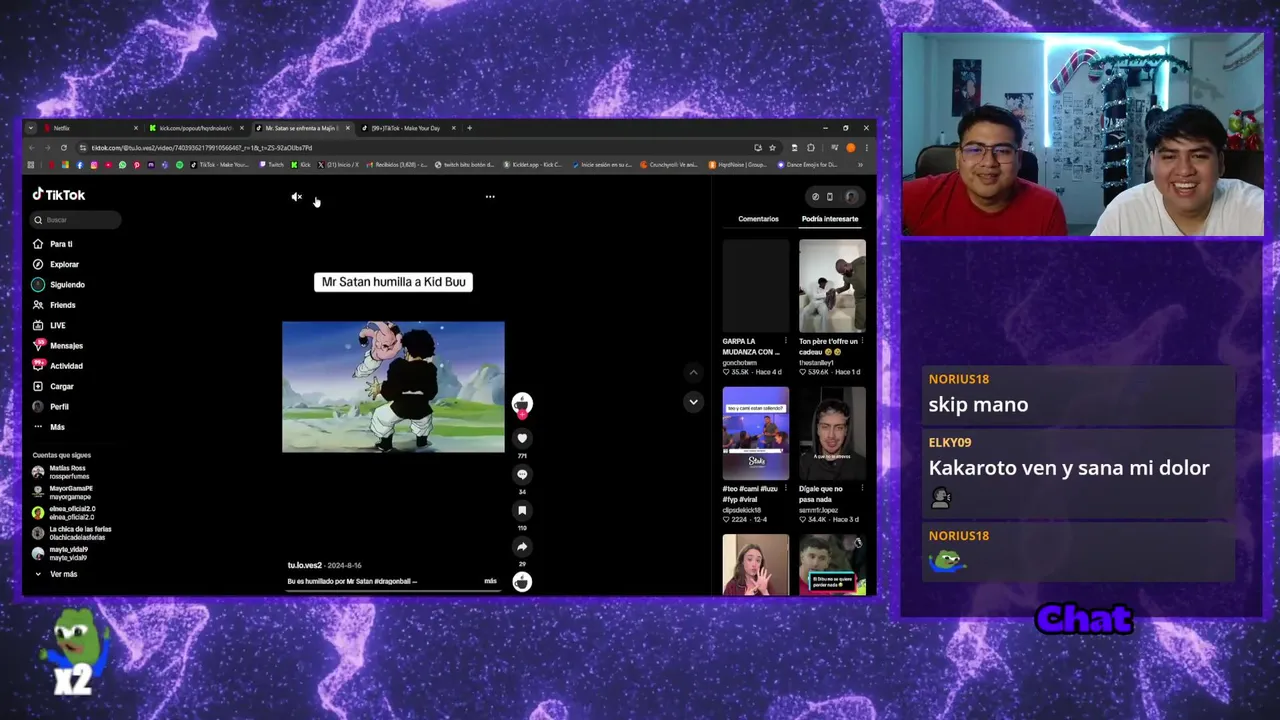Switch to the kick.com popout tab
Image resolution: width=1280 pixels, height=720 pixels.
coord(195,128)
